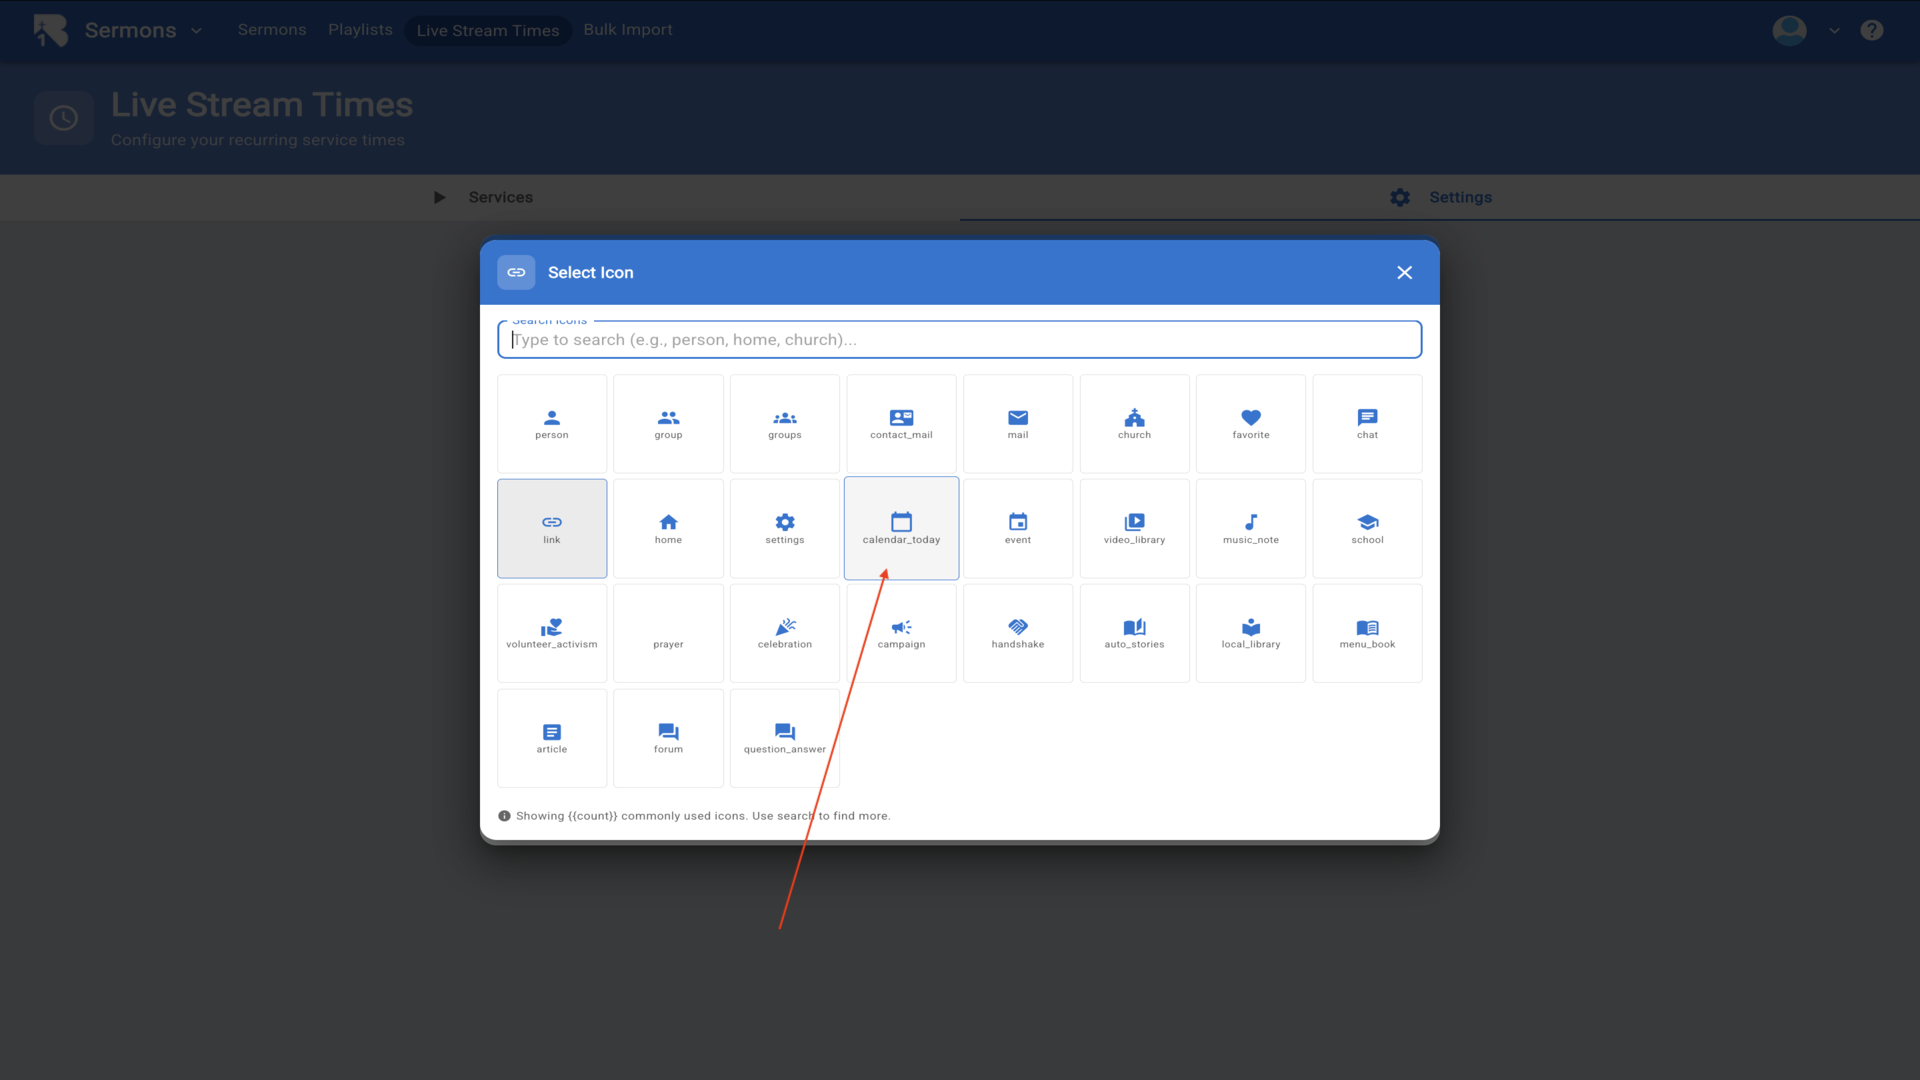Choose the menu_book icon
Viewport: 1920px width, 1080px height.
(1367, 633)
